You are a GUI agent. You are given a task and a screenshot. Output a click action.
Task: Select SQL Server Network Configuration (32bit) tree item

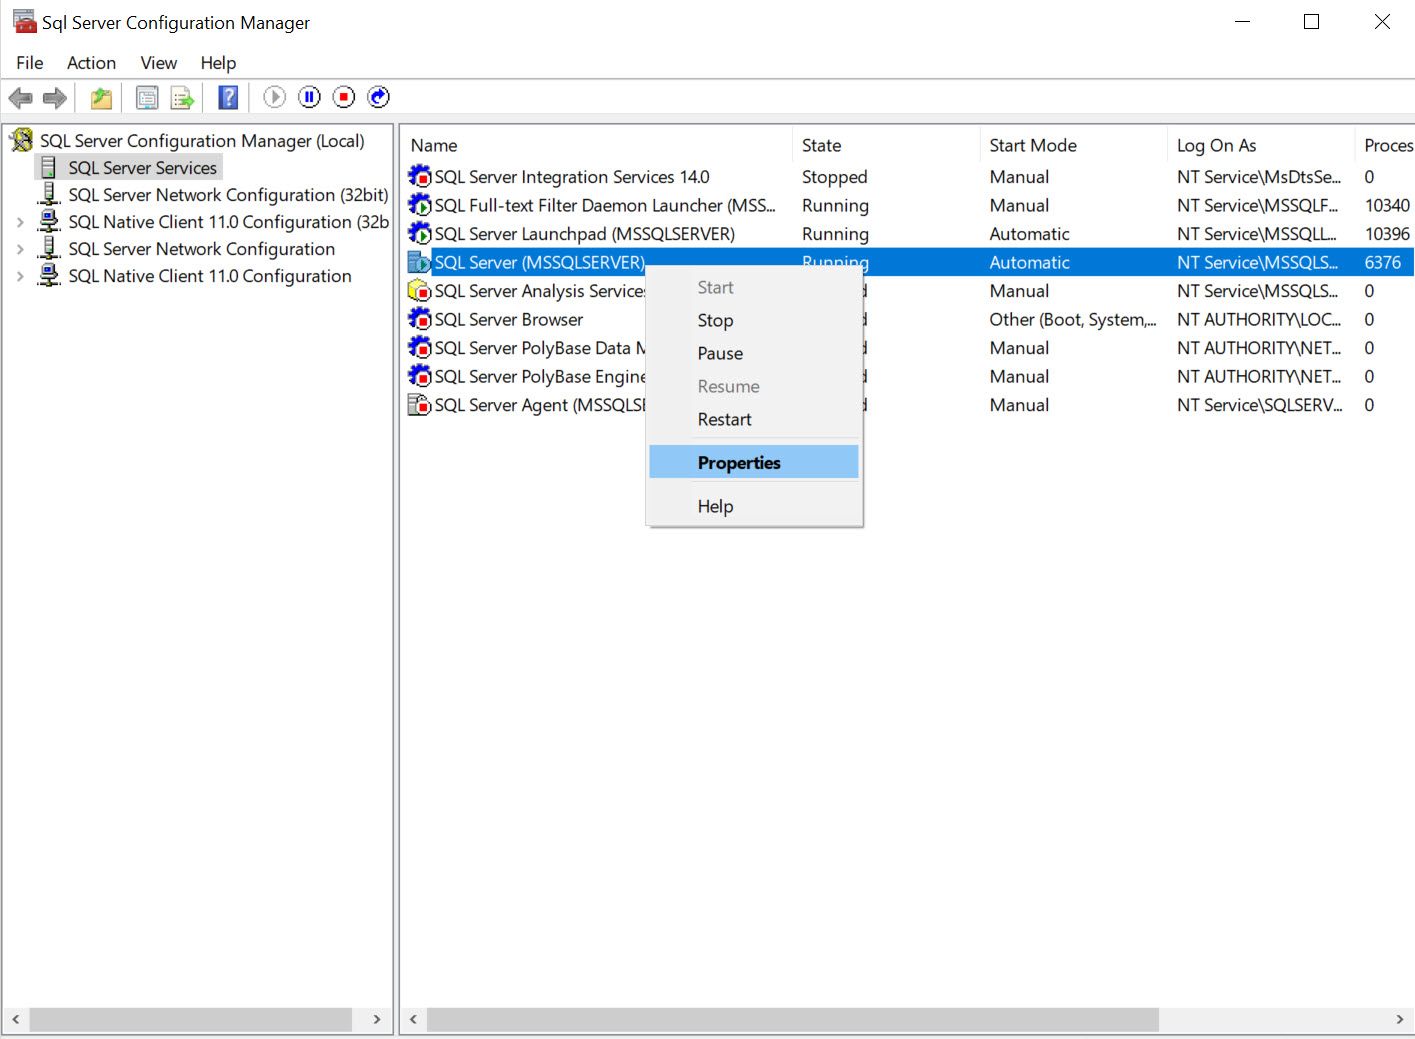click(228, 195)
